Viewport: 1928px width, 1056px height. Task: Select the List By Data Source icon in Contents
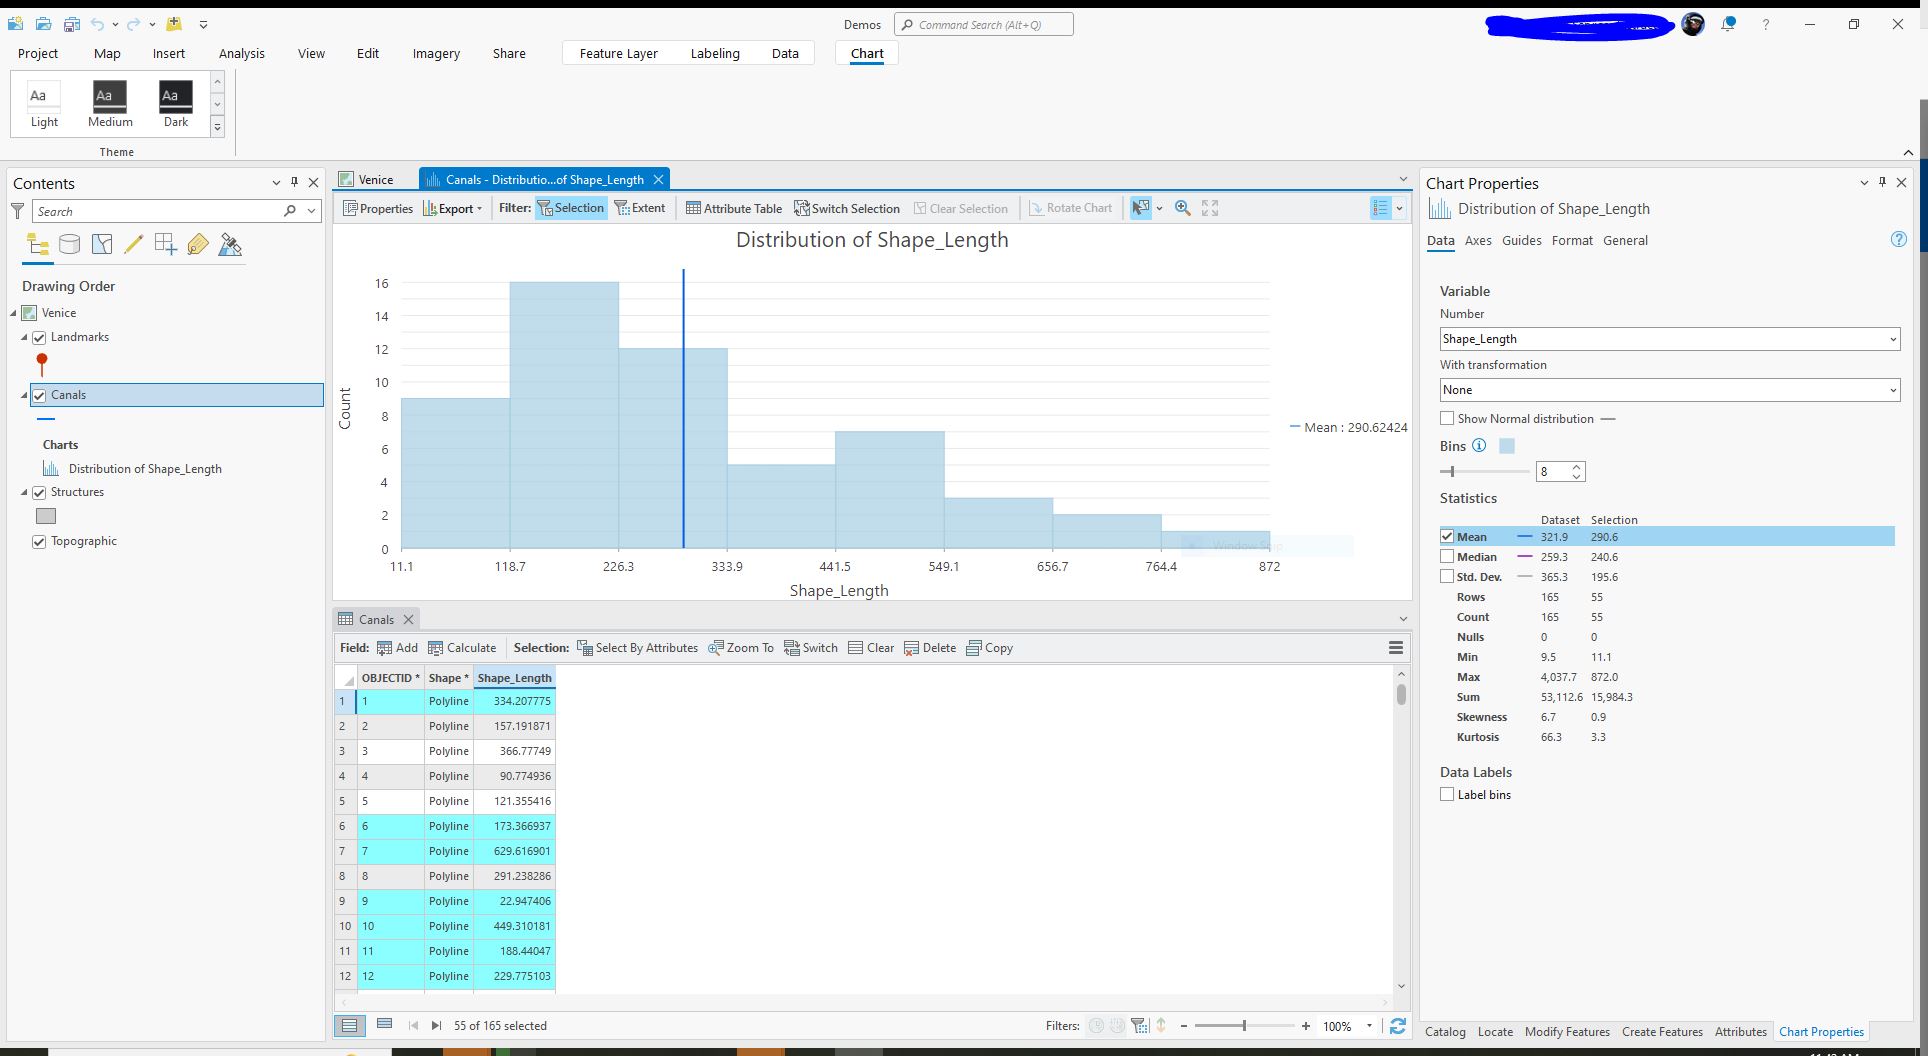(x=69, y=243)
